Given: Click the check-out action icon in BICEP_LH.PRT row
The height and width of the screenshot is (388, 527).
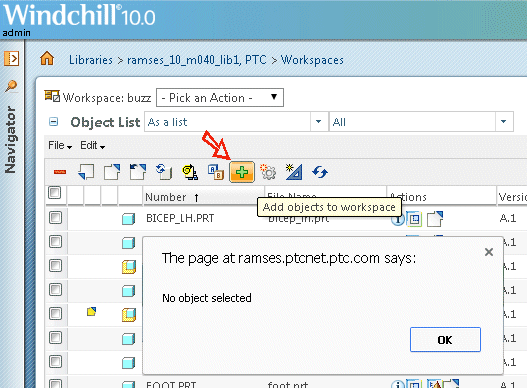Looking at the screenshot, I should point(435,219).
